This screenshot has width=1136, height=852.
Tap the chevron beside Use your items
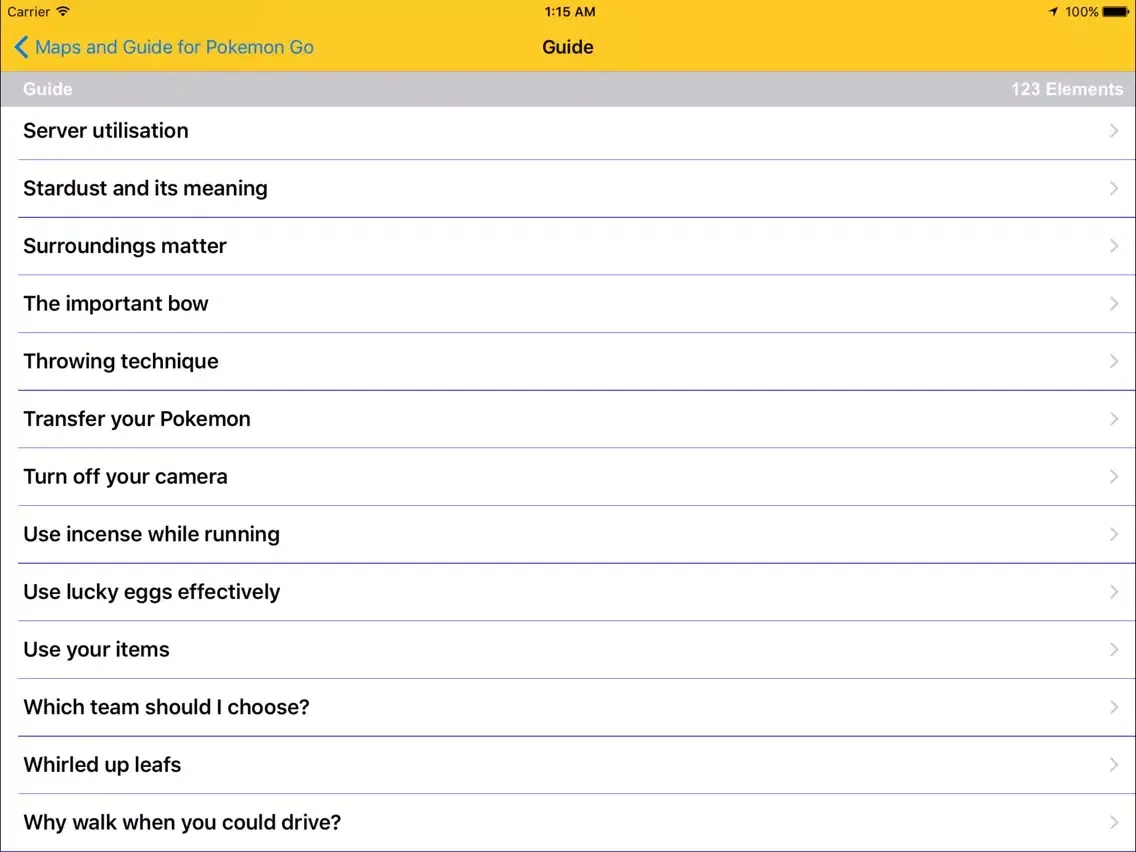point(1113,650)
